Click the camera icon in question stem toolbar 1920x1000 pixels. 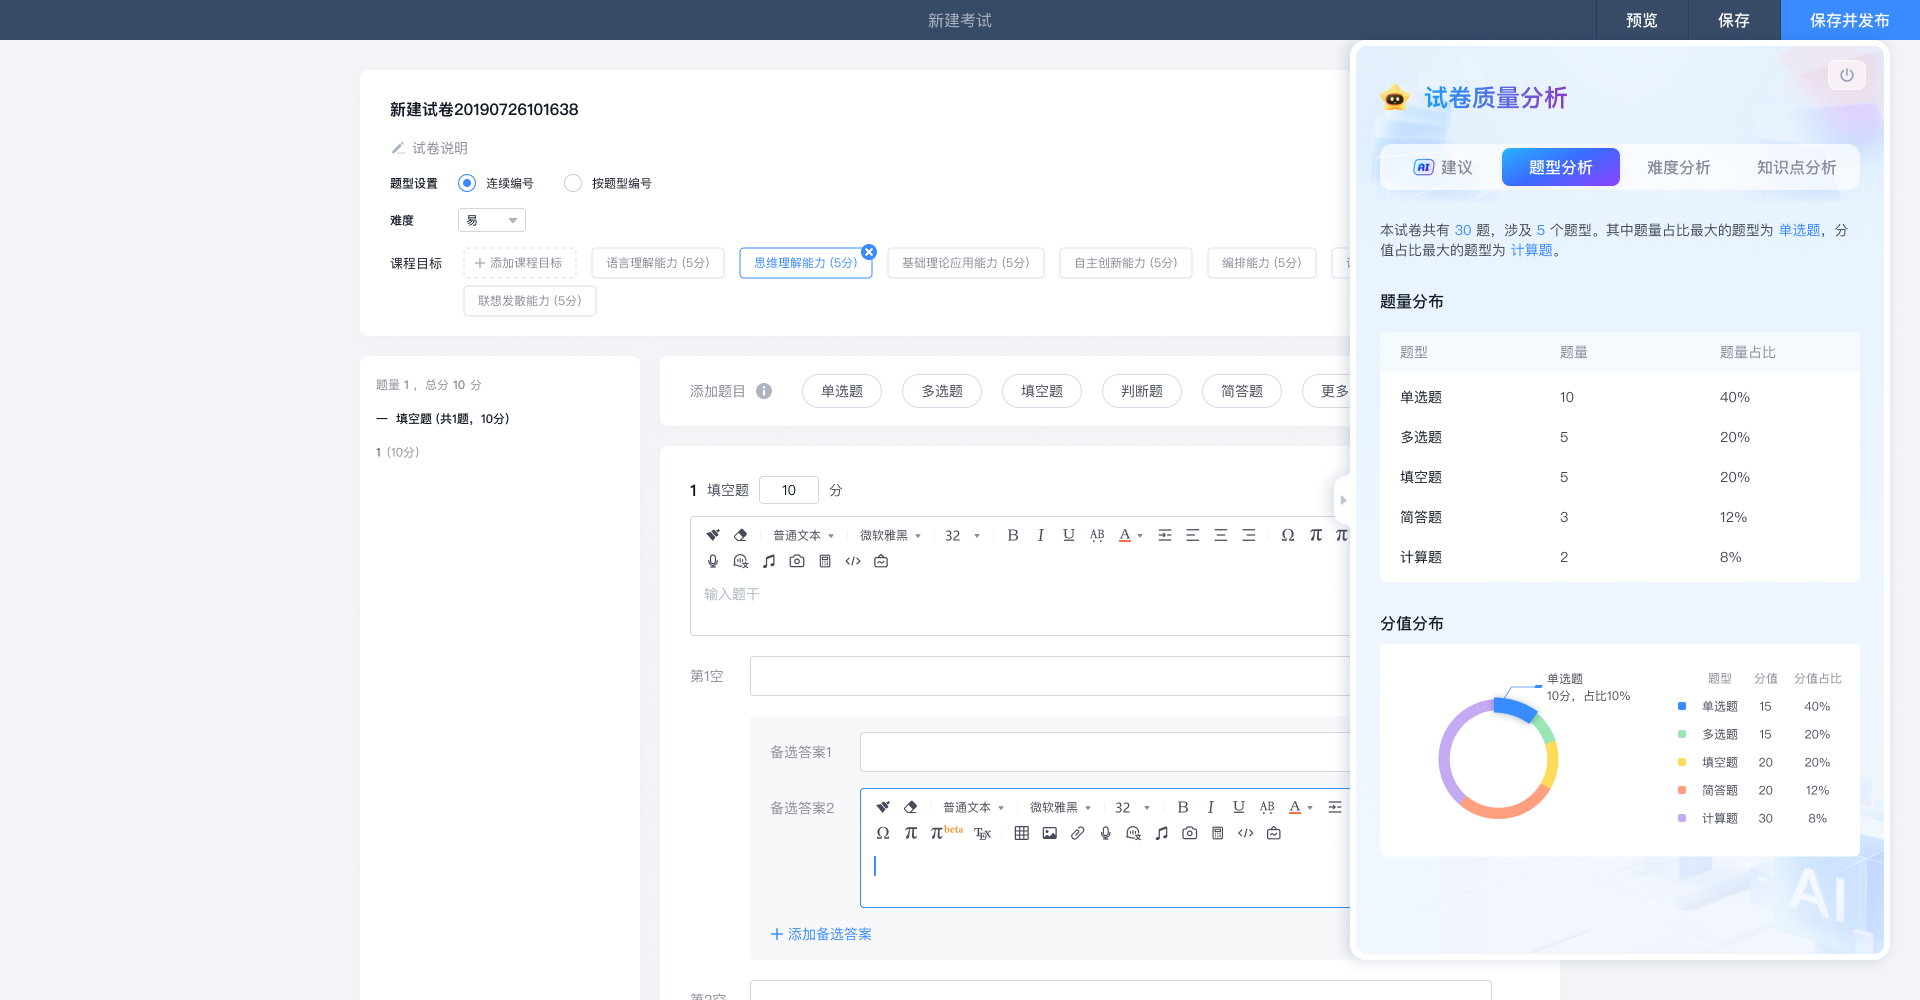(x=797, y=561)
